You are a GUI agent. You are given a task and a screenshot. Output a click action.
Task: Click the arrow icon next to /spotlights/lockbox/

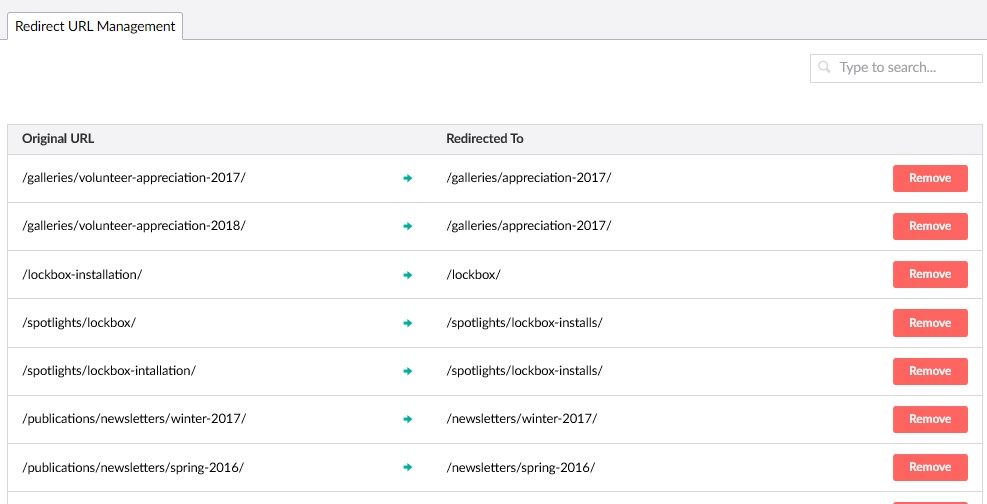point(407,323)
